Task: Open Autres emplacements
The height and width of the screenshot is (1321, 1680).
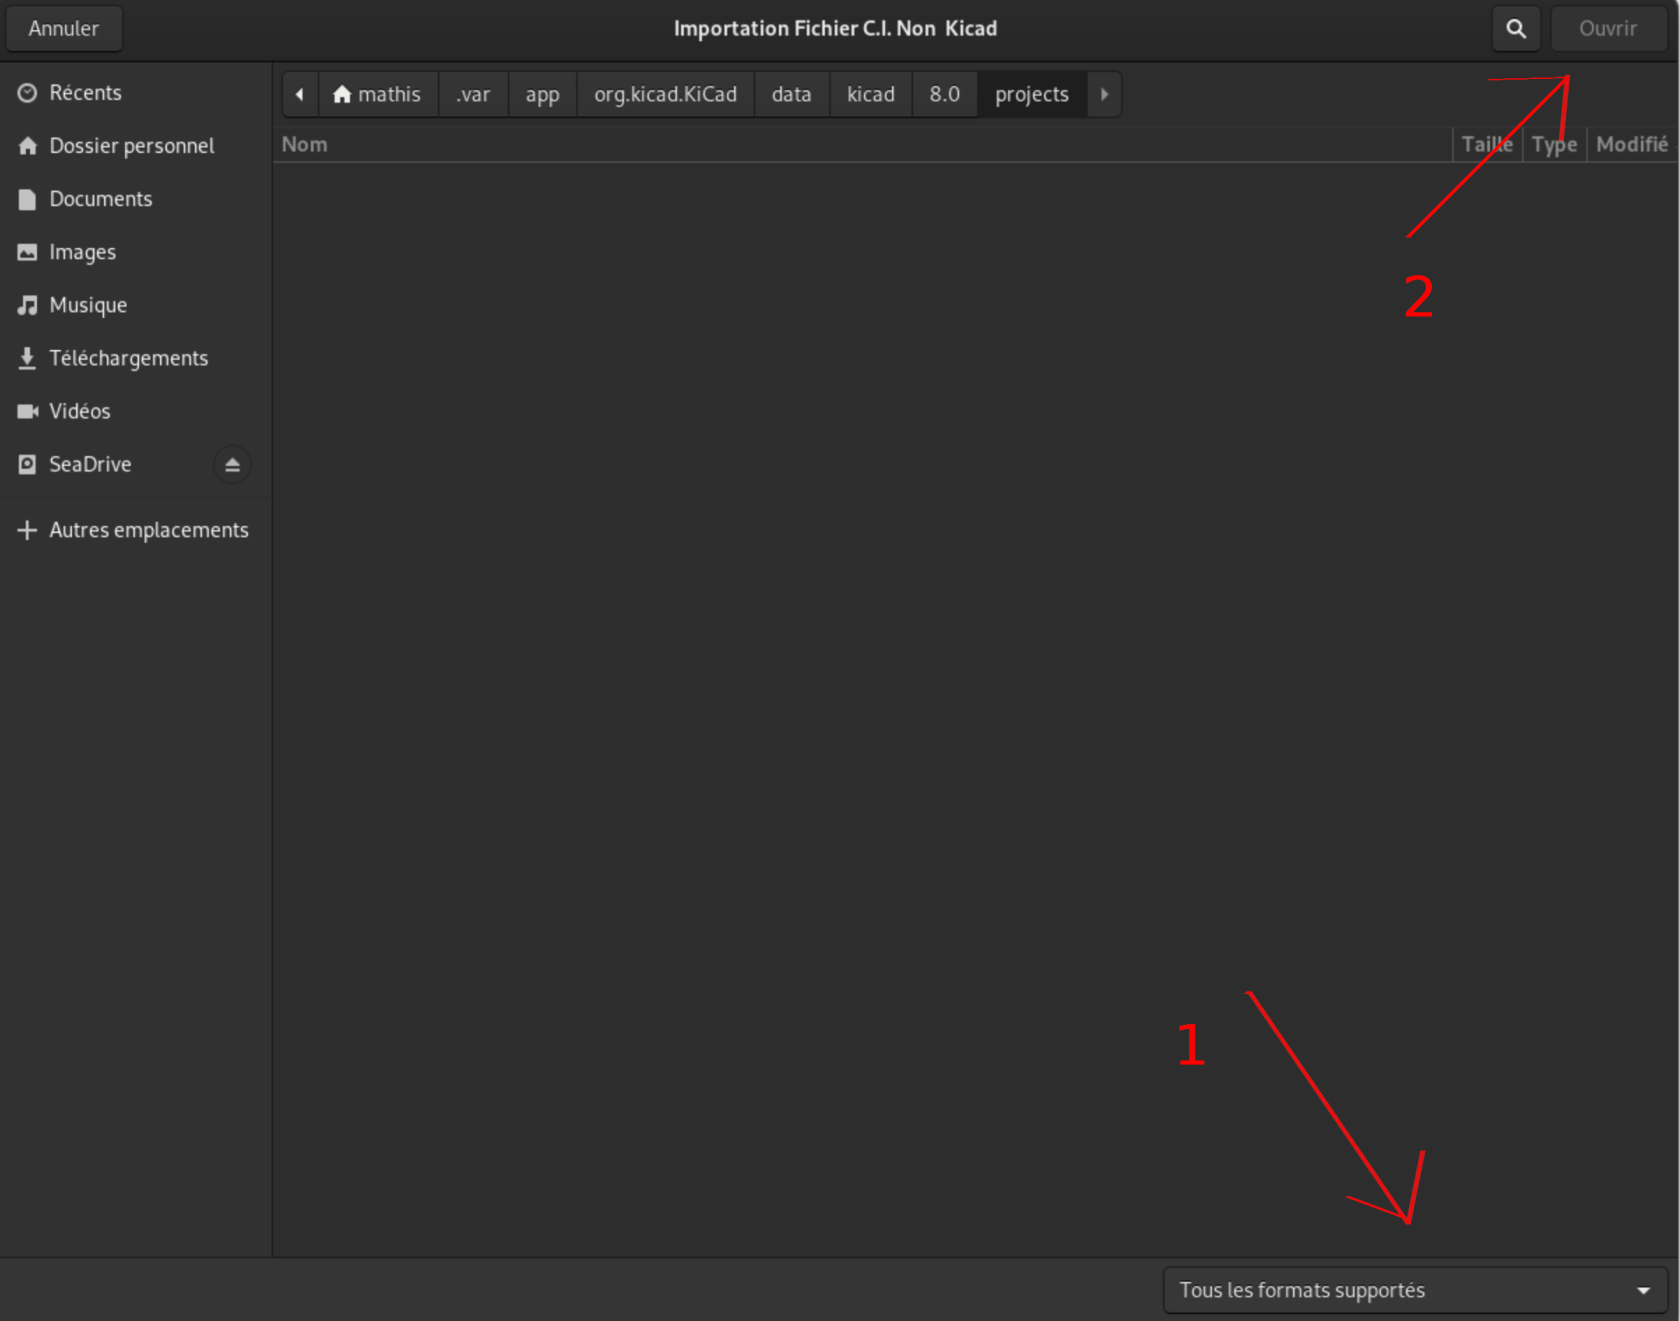Action: (136, 530)
